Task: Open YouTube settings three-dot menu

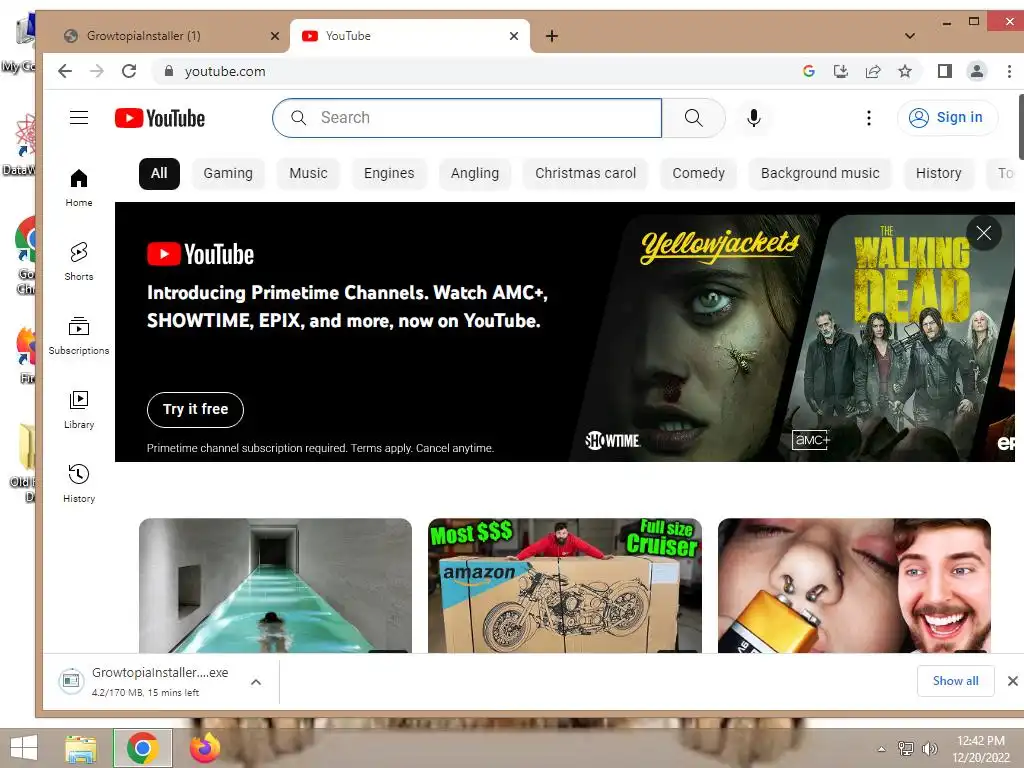Action: coord(869,118)
